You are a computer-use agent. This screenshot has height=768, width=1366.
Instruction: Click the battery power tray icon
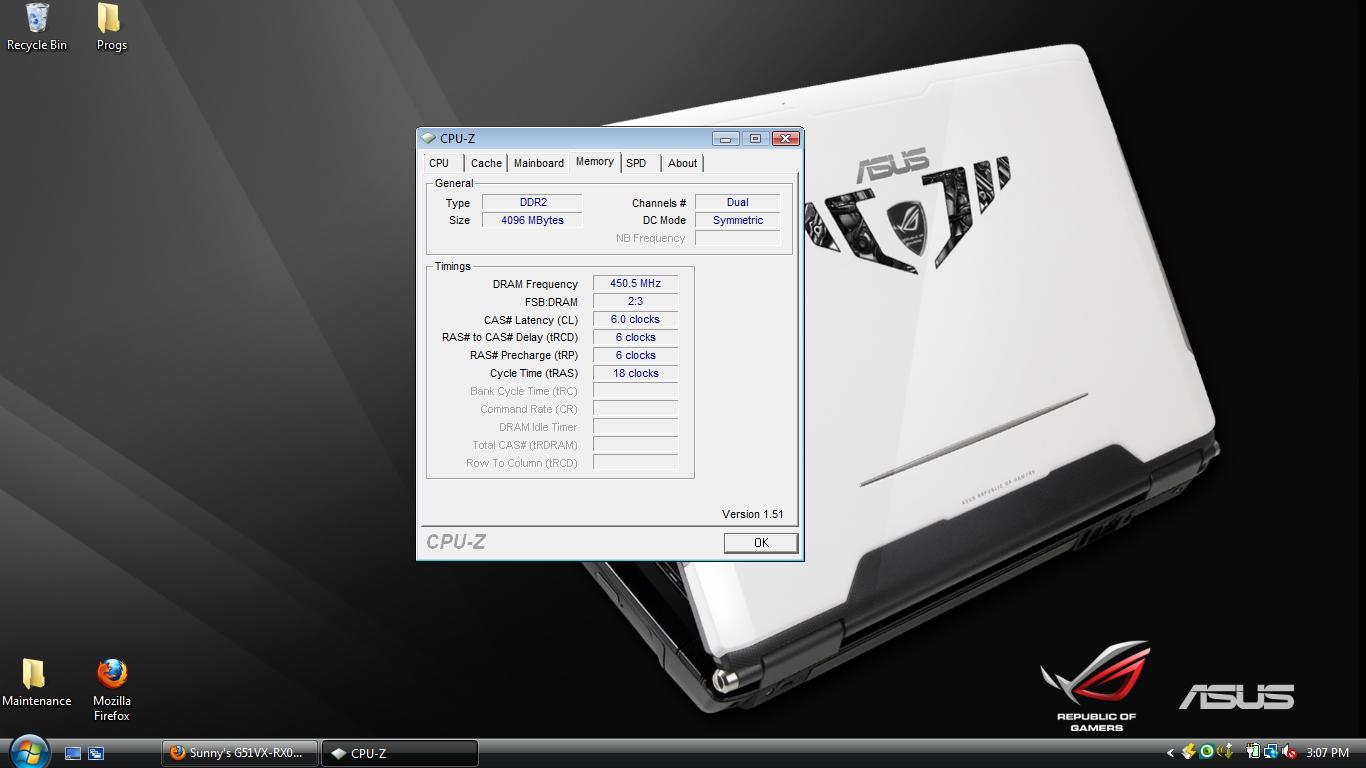[x=1253, y=752]
